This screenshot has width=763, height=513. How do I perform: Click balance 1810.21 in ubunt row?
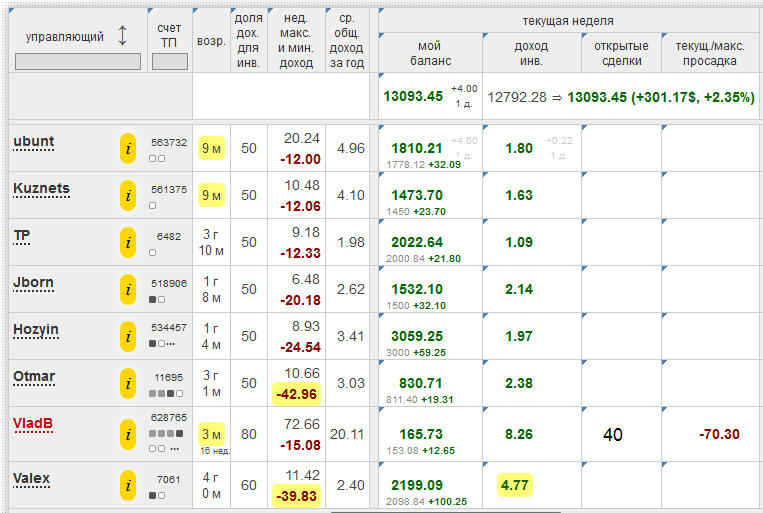[x=417, y=148]
